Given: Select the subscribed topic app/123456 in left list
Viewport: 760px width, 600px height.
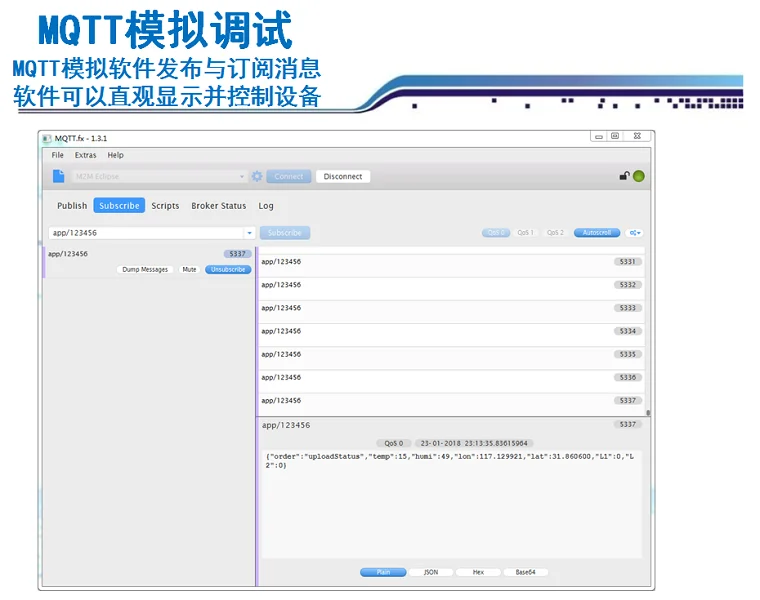Looking at the screenshot, I should 147,262.
